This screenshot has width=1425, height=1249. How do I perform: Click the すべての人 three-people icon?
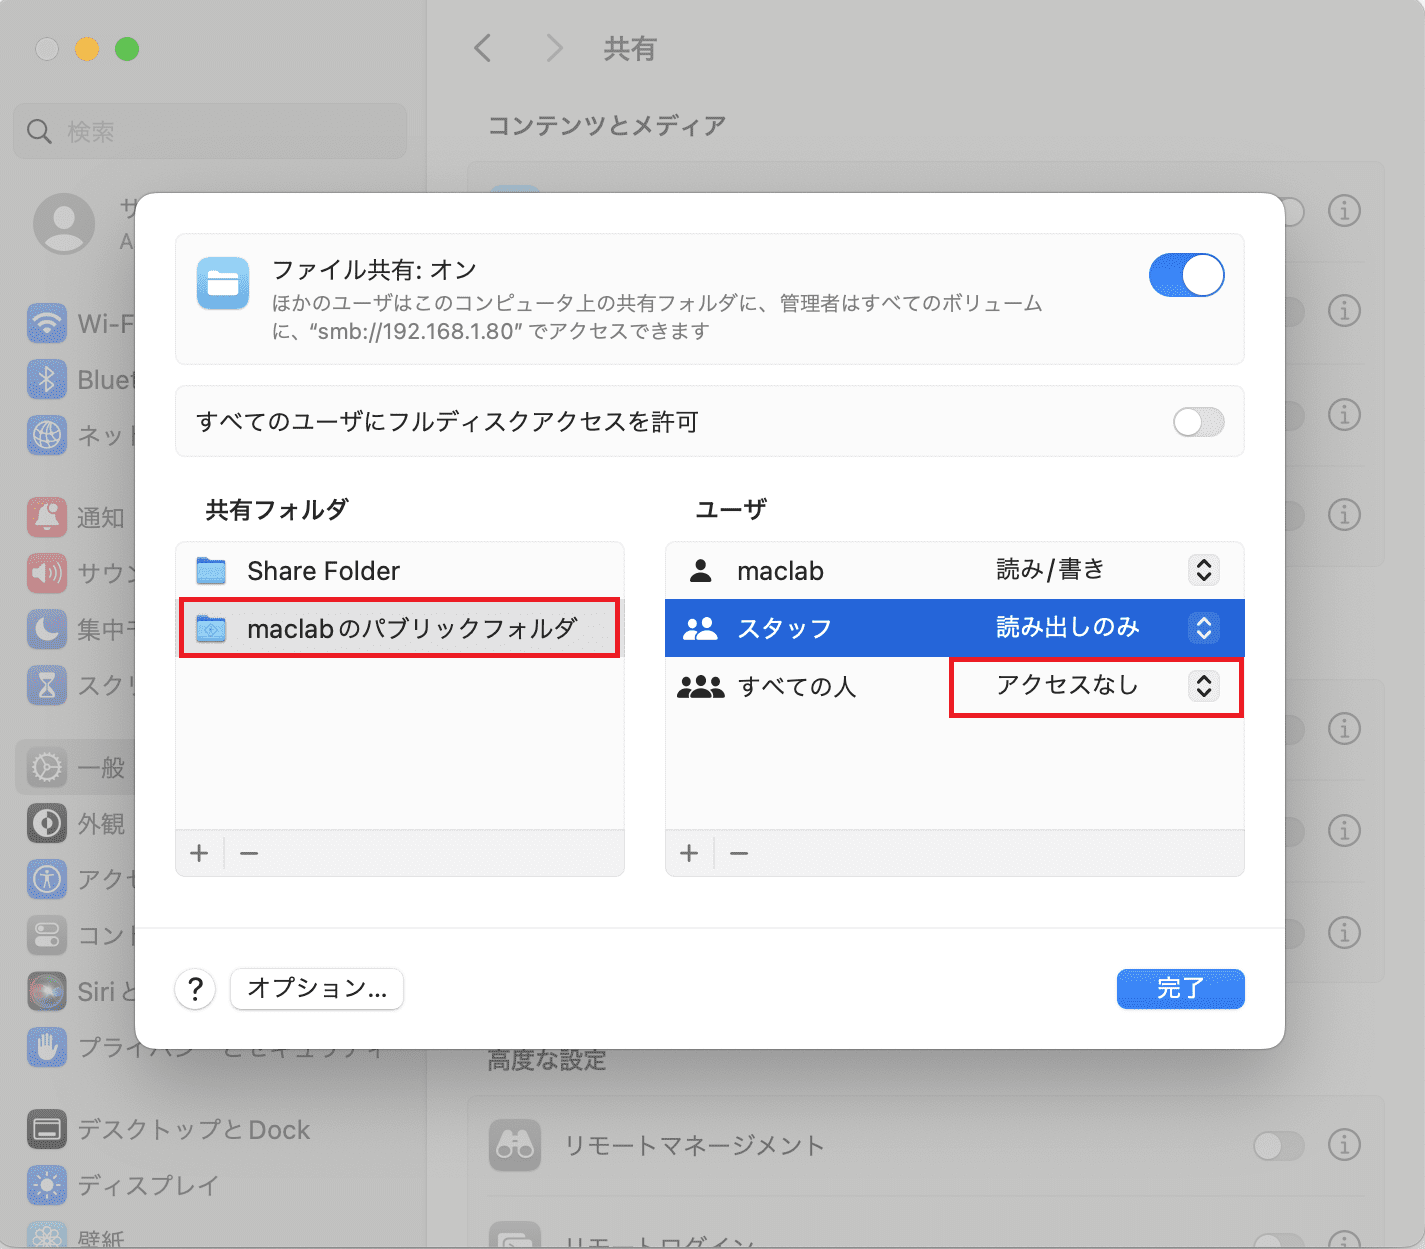coord(701,686)
